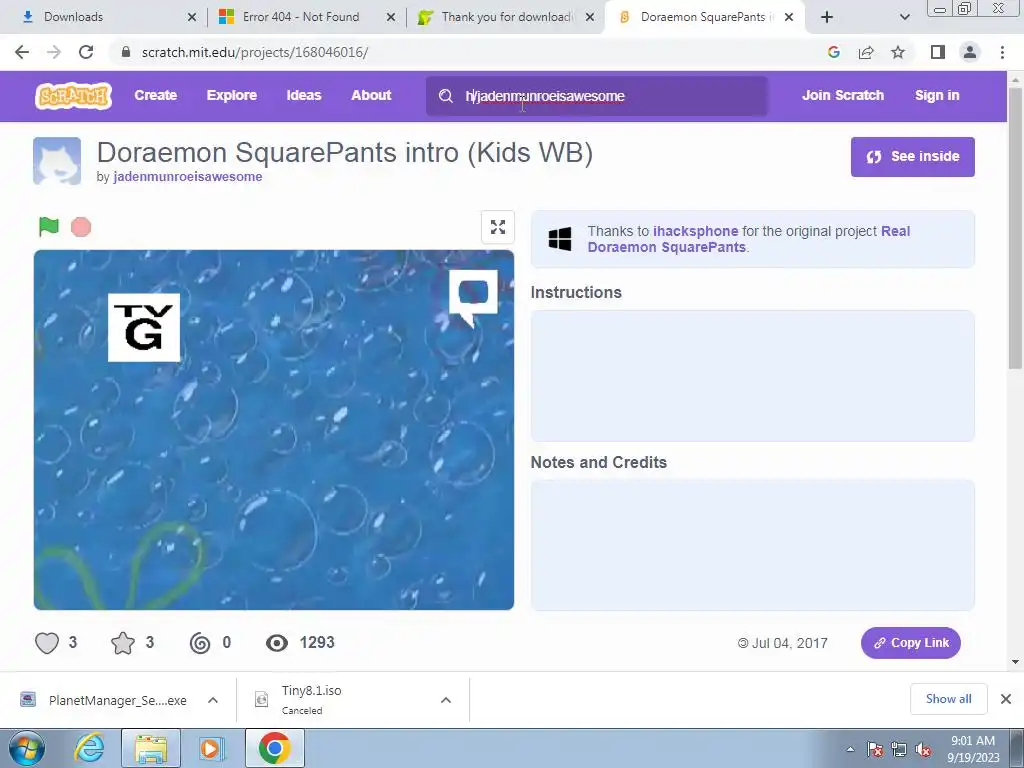
Task: Open the About menu item
Action: pos(371,95)
